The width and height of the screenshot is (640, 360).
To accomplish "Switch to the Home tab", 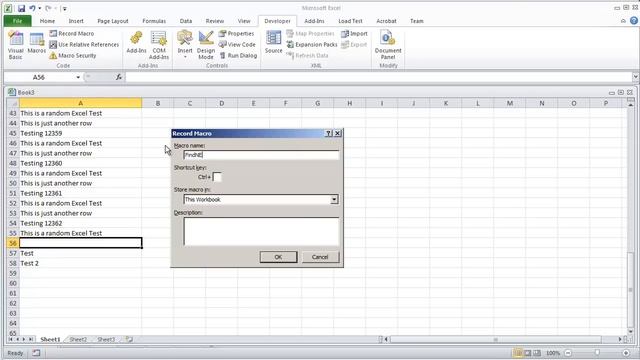I will point(47,21).
